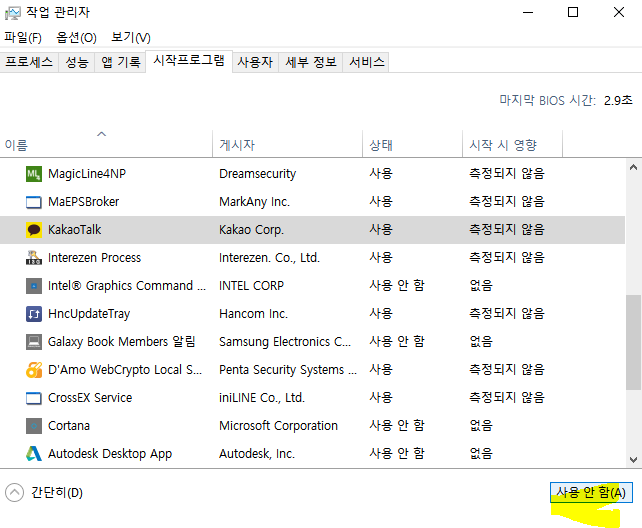Sort by the 게시자 column header

pyautogui.click(x=287, y=144)
